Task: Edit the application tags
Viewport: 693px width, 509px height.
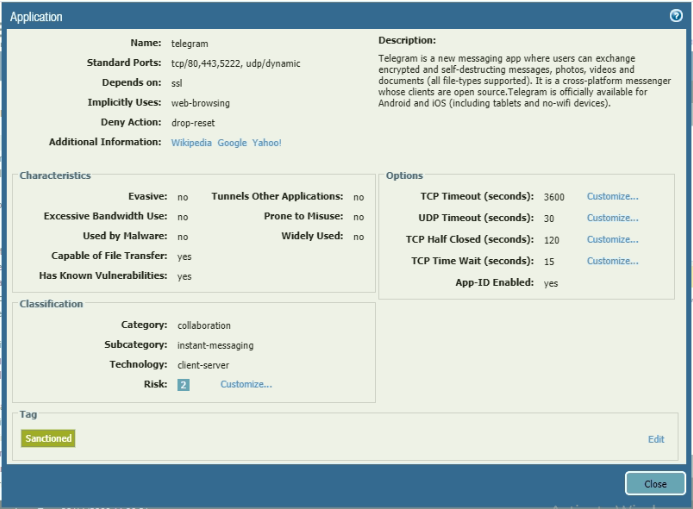Action: pos(656,439)
